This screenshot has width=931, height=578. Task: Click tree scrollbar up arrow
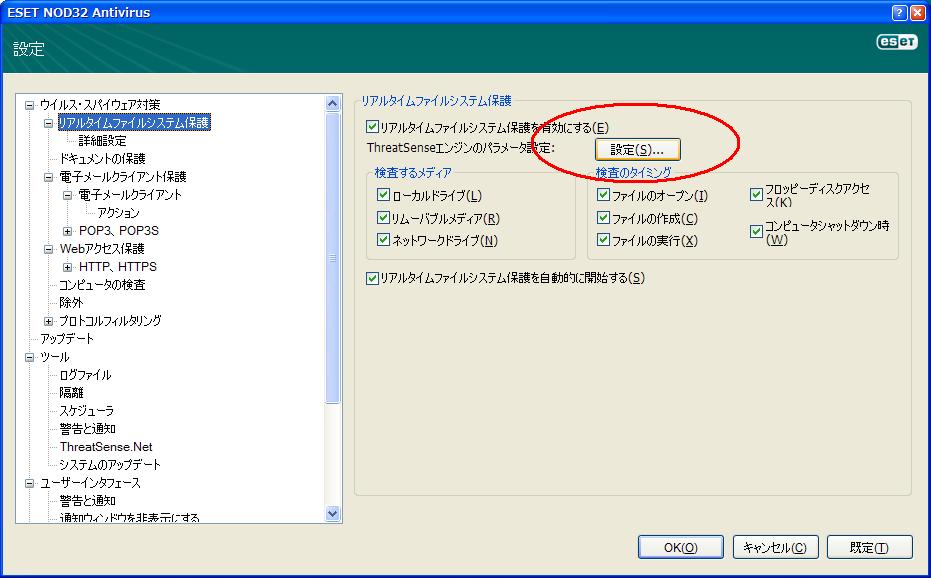point(332,103)
